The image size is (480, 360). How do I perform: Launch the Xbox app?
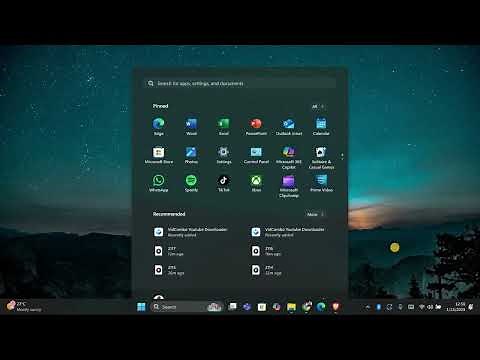256,183
